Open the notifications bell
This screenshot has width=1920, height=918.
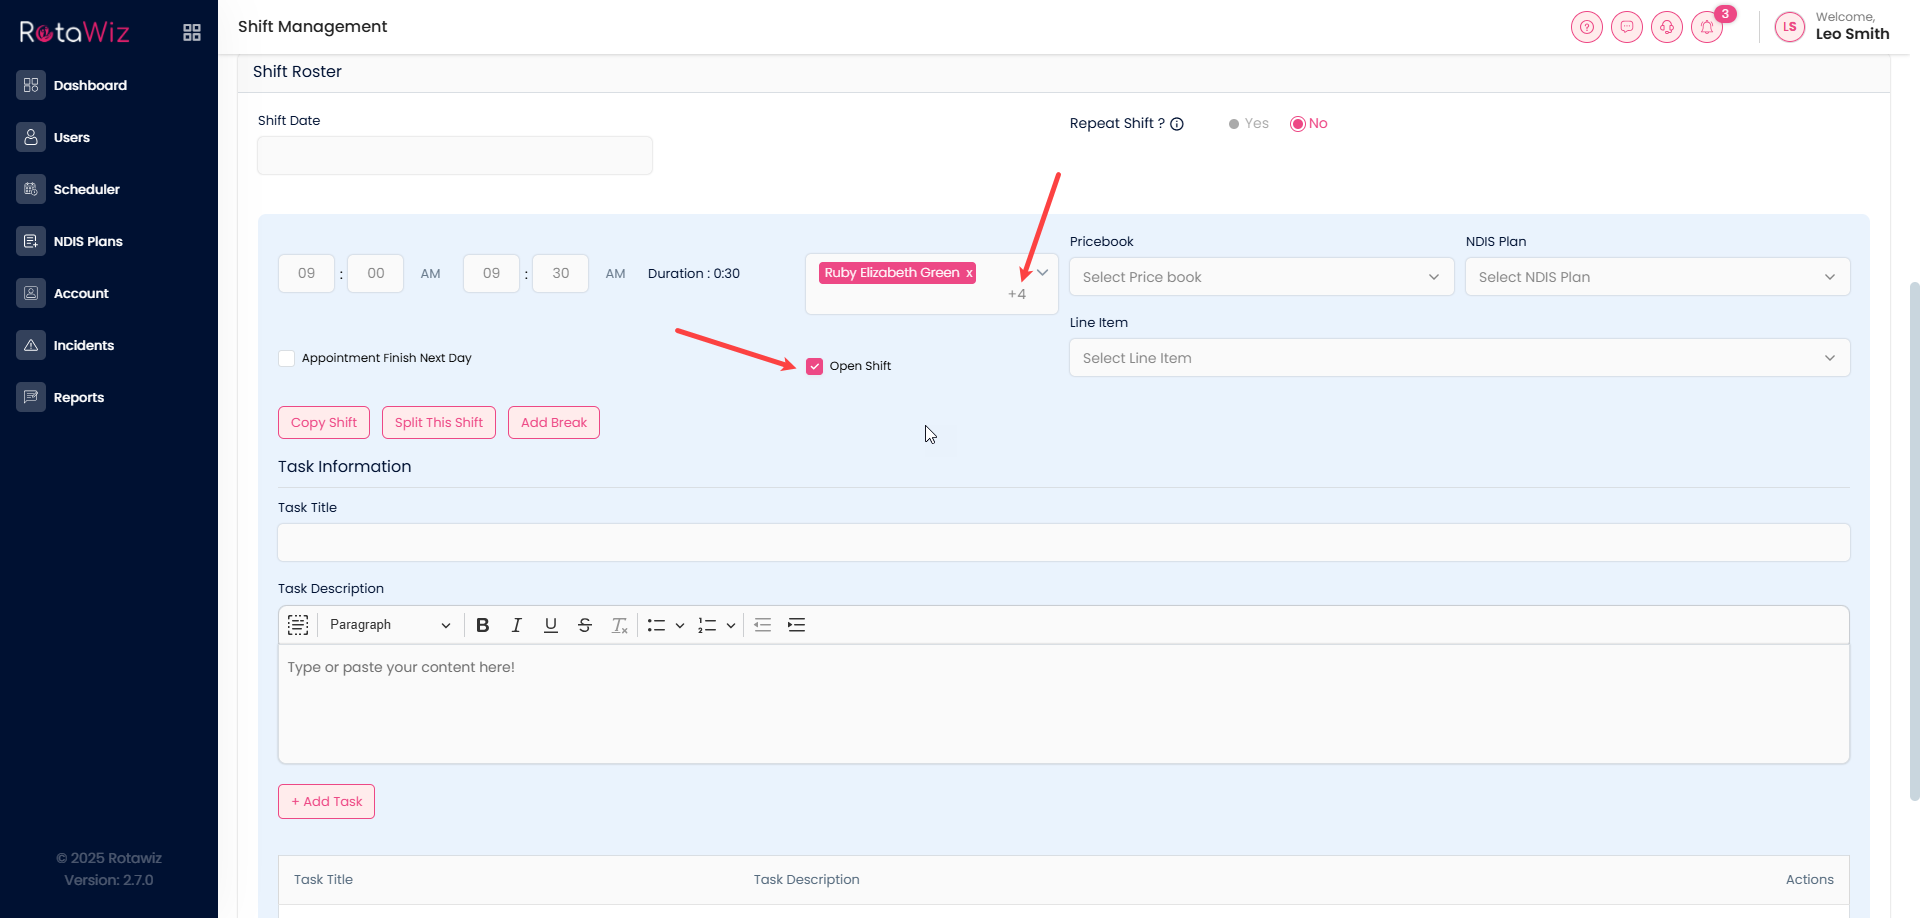coord(1706,27)
